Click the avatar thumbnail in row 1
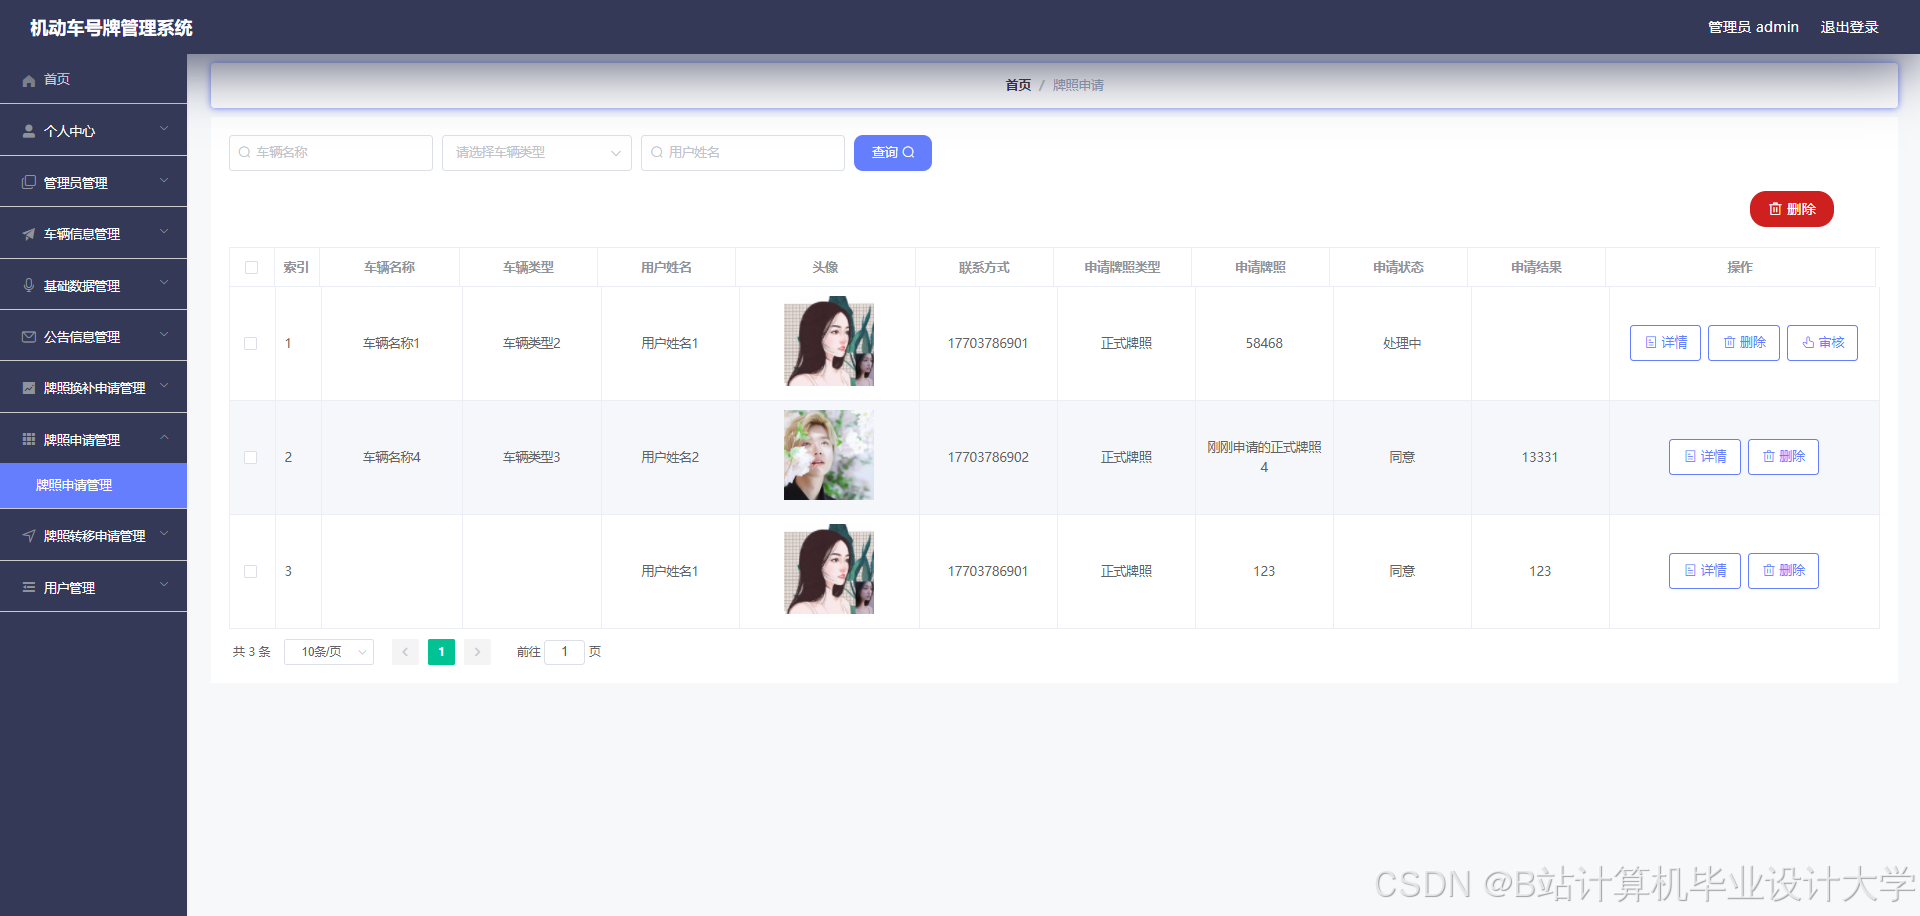1920x916 pixels. coord(829,343)
